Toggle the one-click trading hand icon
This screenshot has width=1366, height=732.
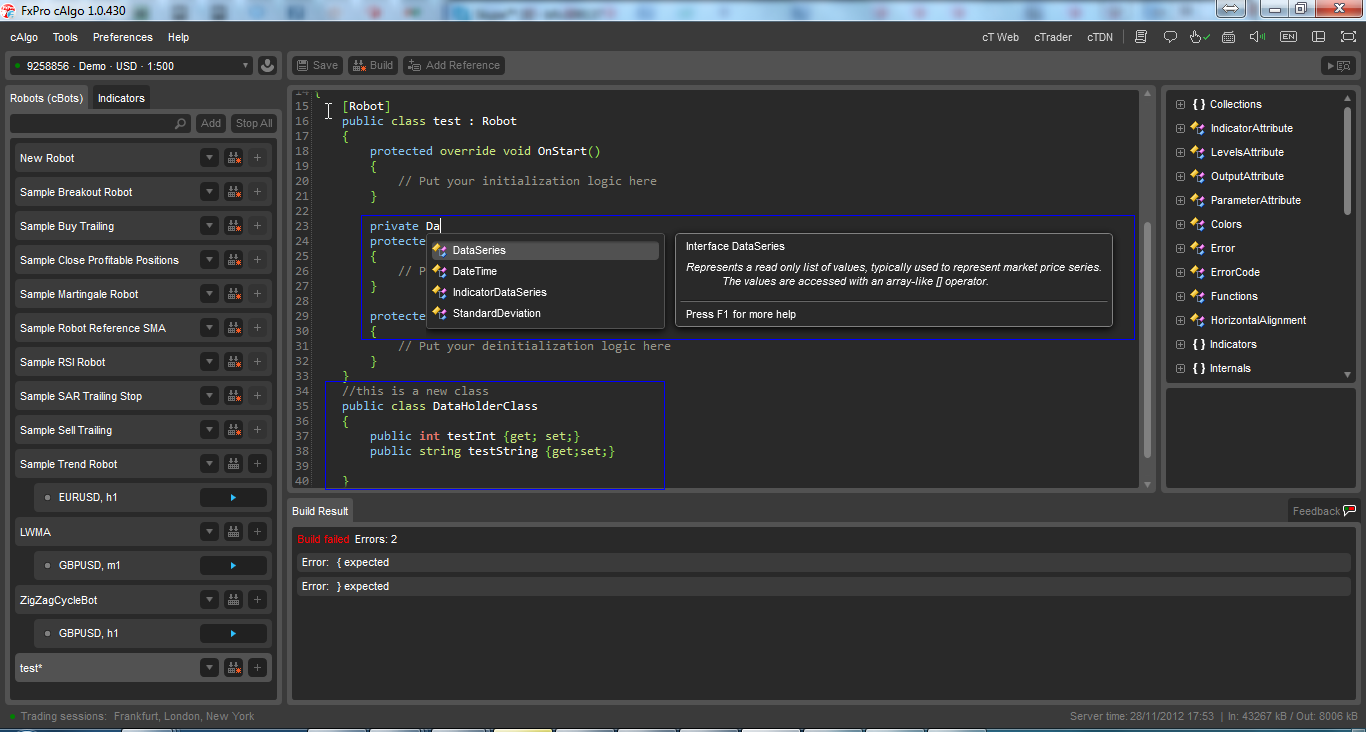pos(1199,37)
